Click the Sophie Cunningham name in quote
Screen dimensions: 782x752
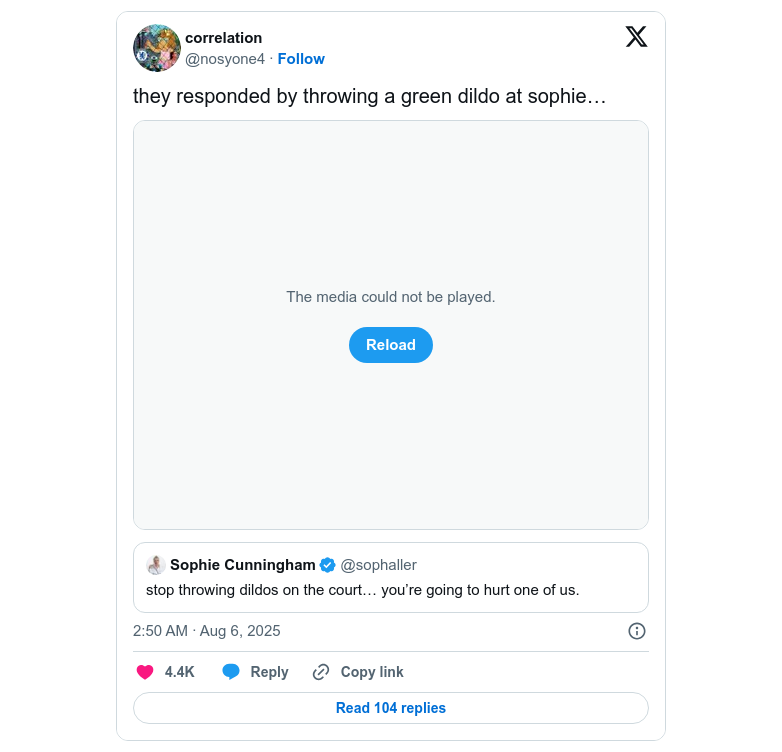click(243, 565)
